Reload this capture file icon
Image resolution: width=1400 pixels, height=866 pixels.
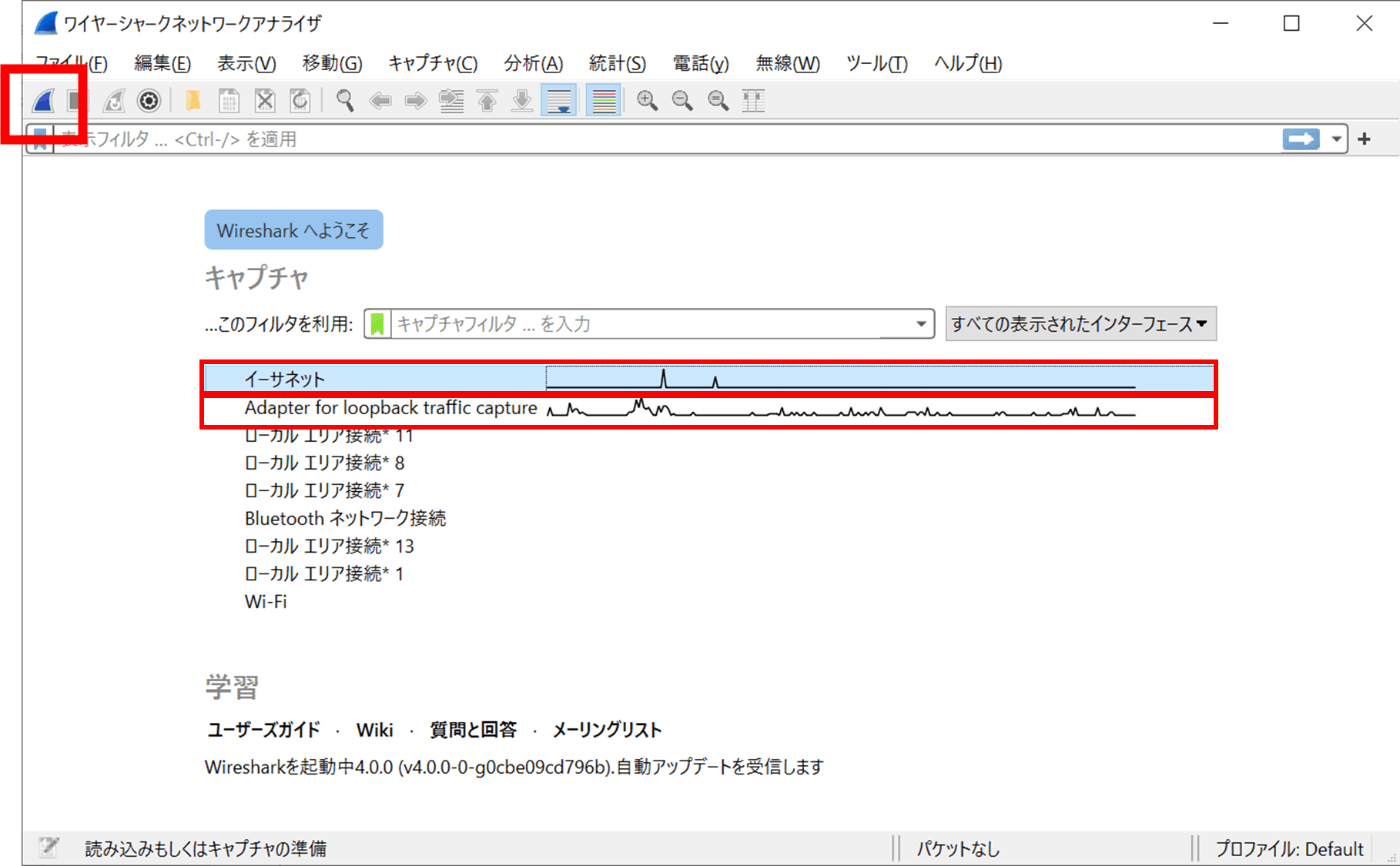pos(299,100)
